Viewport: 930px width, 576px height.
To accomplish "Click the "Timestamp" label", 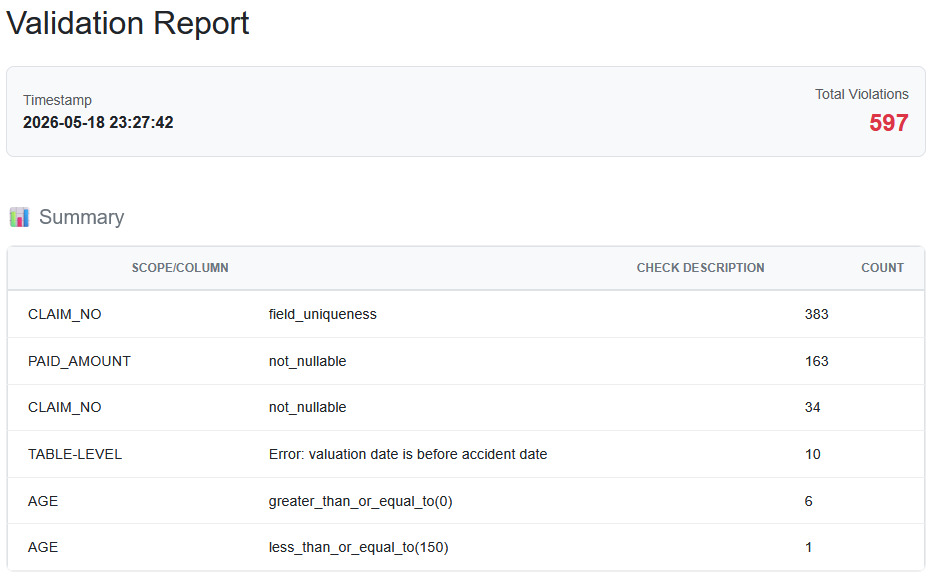I will (x=58, y=100).
